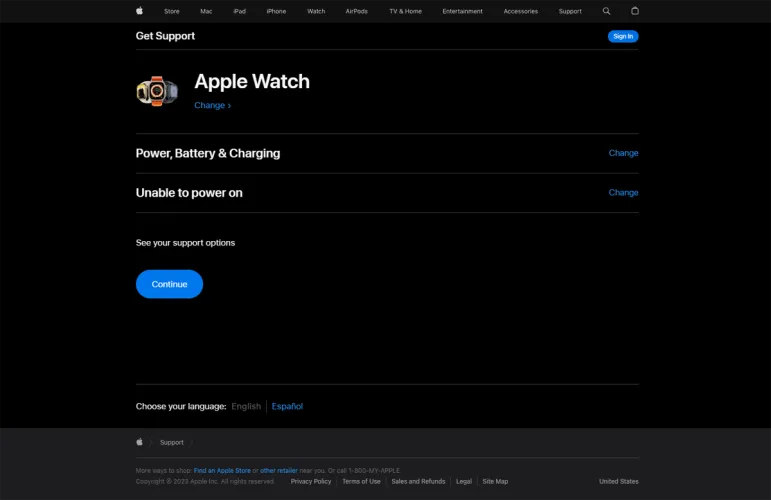The height and width of the screenshot is (500, 771).
Task: Open the Store menu
Action: 172,11
